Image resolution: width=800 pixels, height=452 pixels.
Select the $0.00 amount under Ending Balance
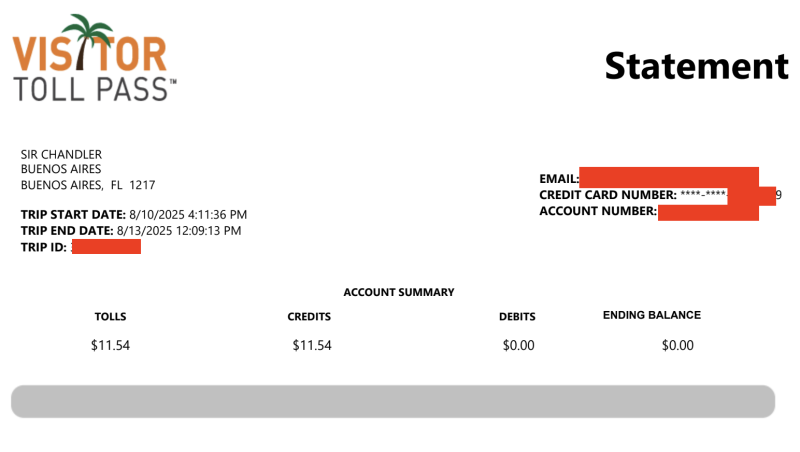(x=677, y=346)
